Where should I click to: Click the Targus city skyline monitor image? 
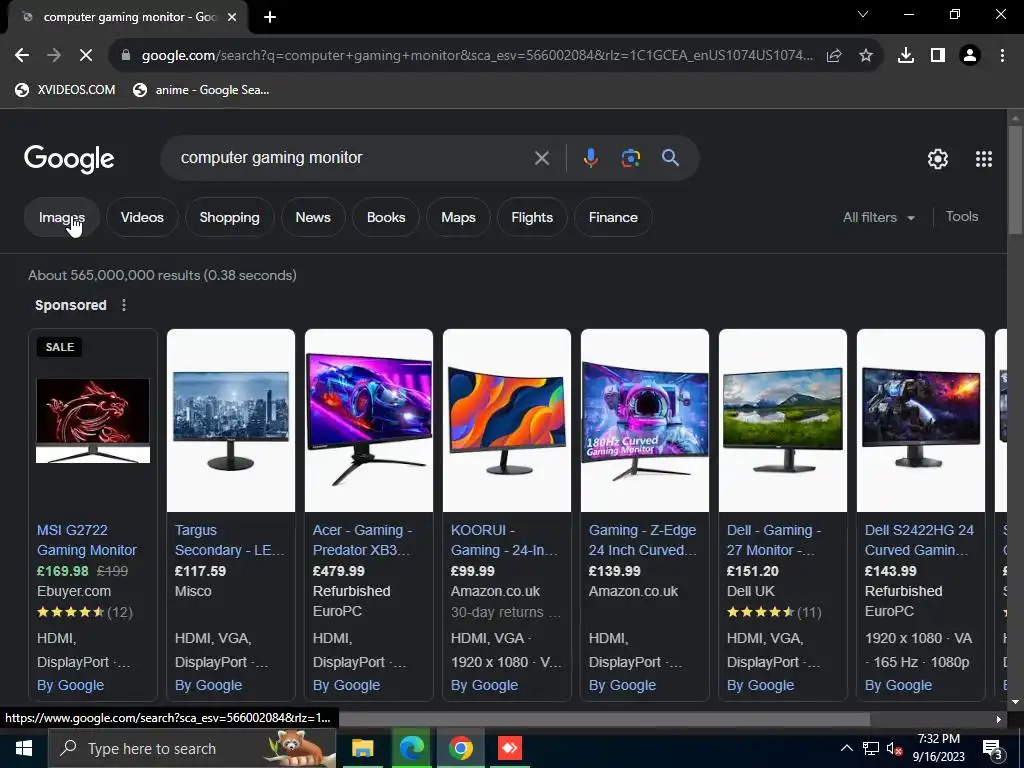231,421
